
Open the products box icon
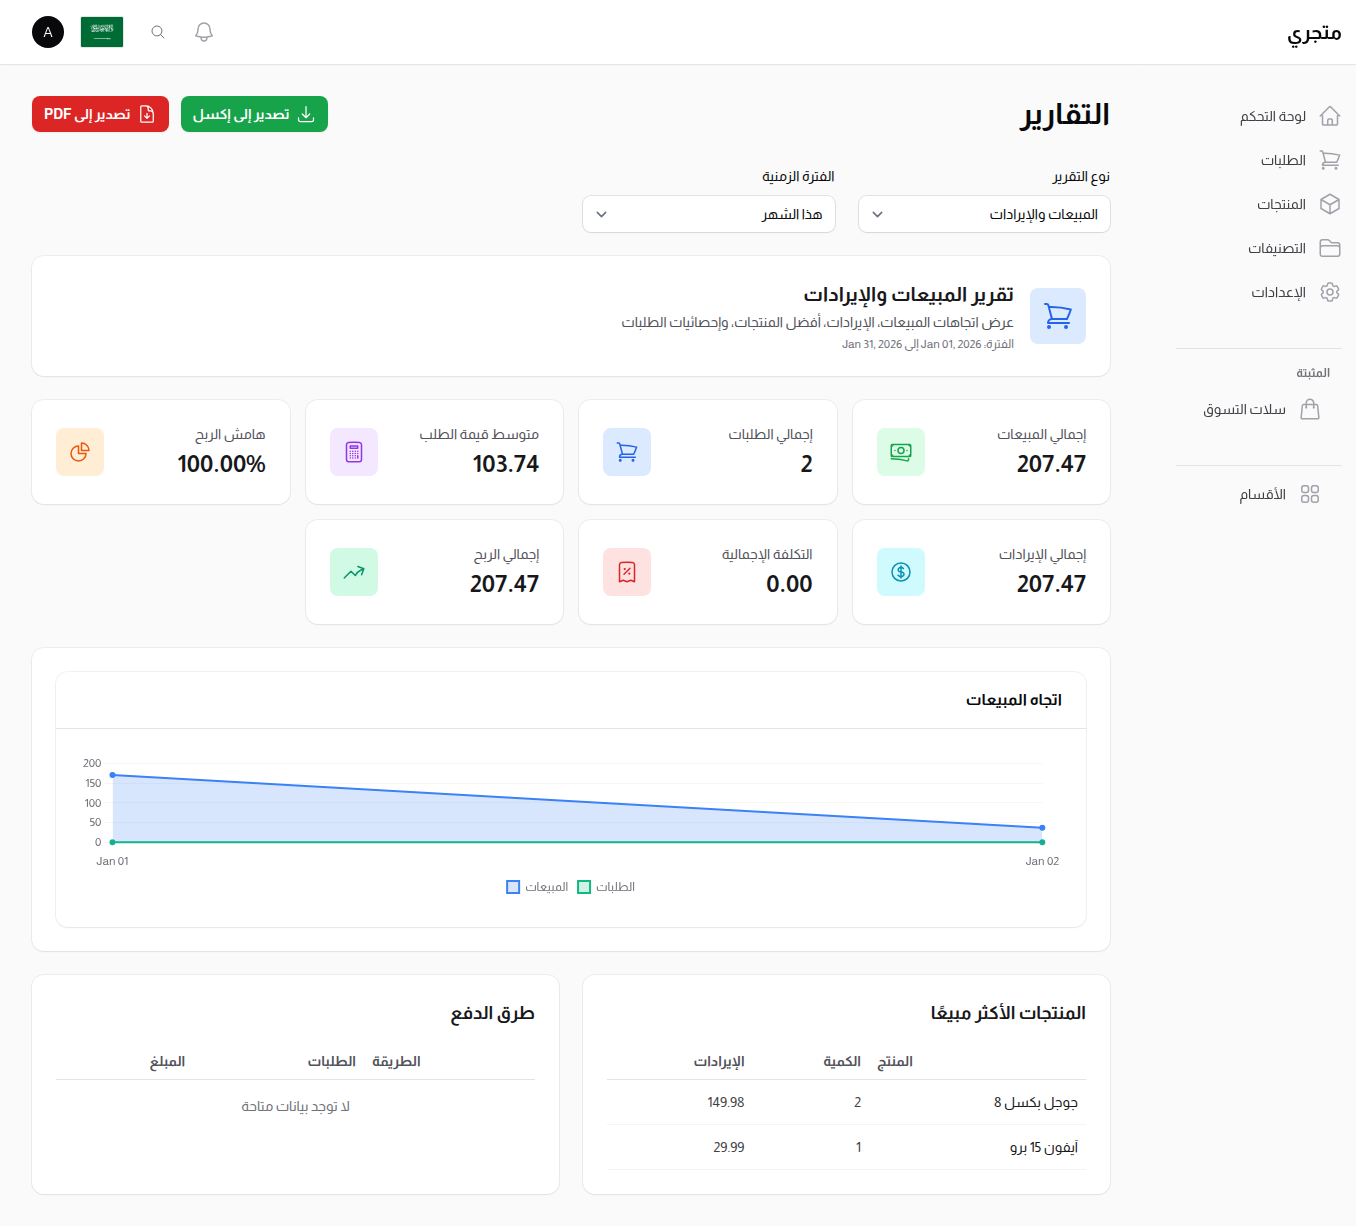click(1330, 204)
